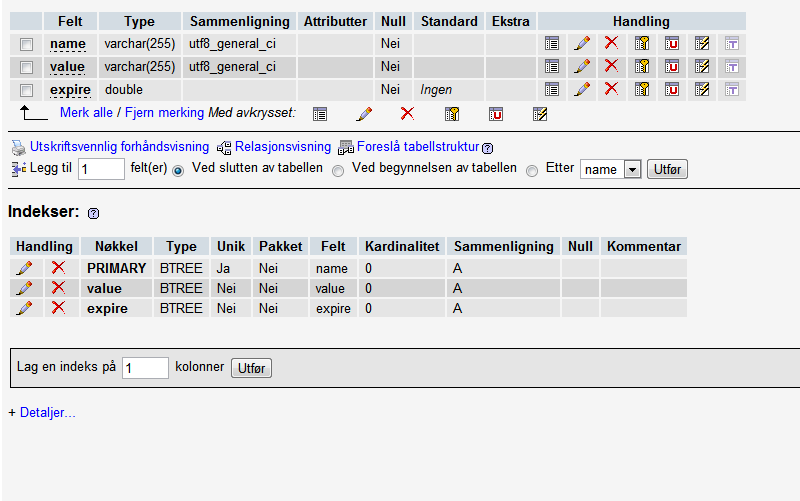Edit the PRIMARY index with its pencil icon
The width and height of the screenshot is (800, 501).
pos(25,268)
